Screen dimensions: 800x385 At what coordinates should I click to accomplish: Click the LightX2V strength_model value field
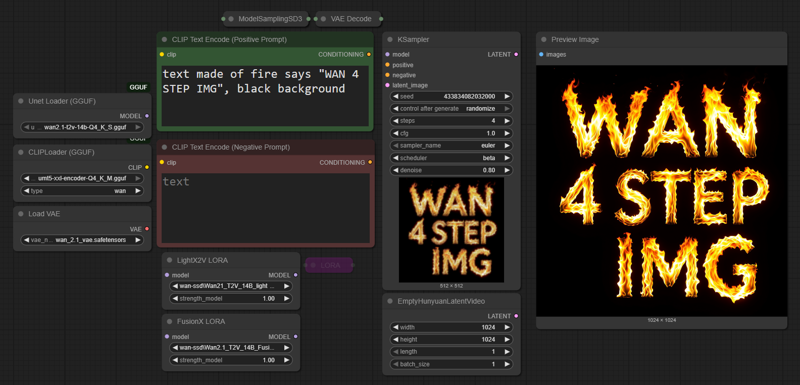pyautogui.click(x=231, y=298)
